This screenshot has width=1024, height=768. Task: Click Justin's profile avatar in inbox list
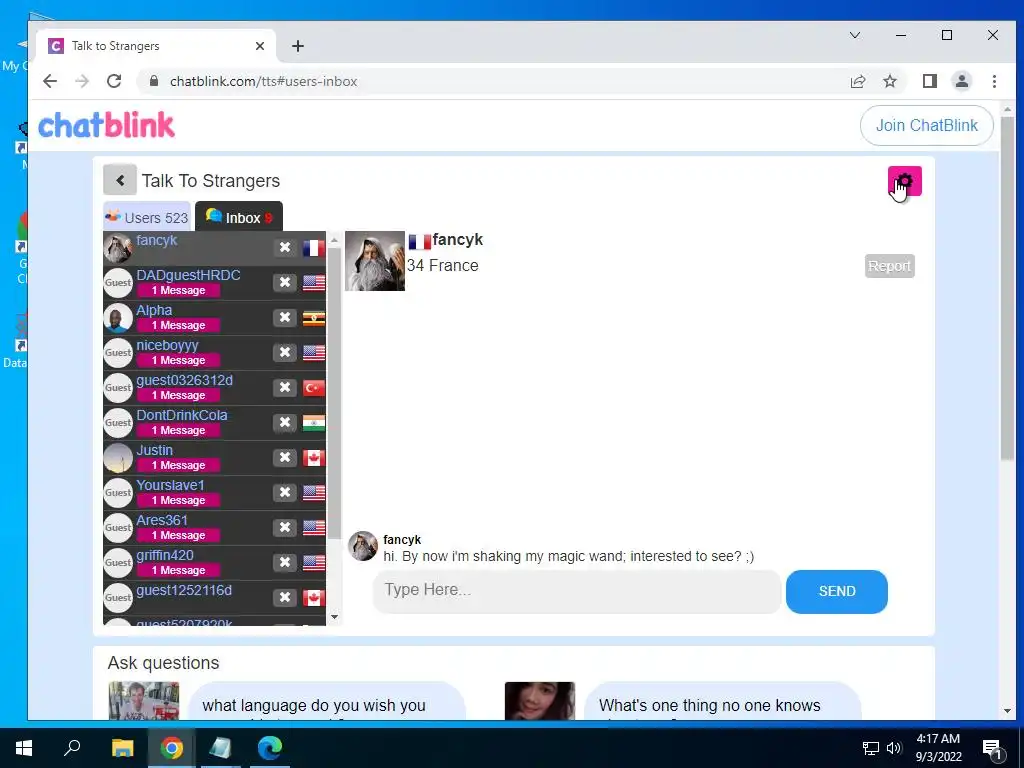pyautogui.click(x=118, y=458)
